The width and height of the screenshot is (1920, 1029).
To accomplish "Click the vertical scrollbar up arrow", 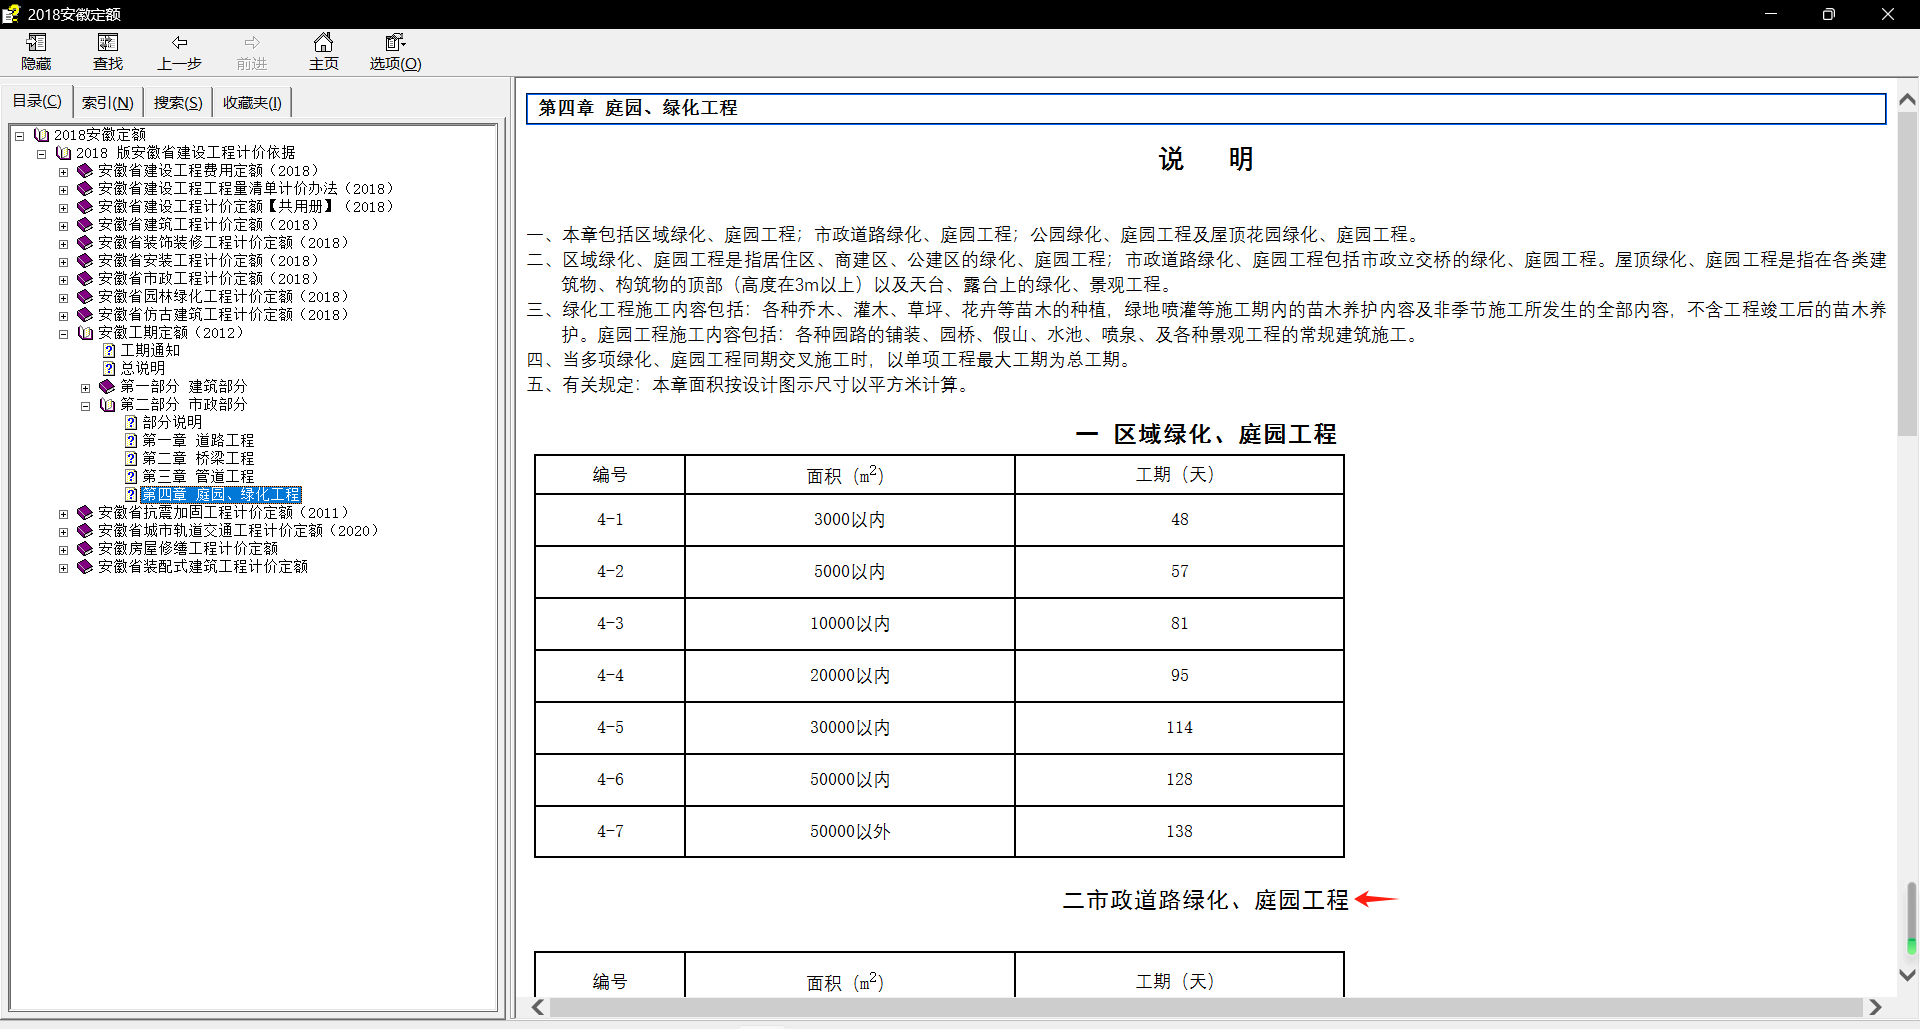I will [x=1907, y=99].
